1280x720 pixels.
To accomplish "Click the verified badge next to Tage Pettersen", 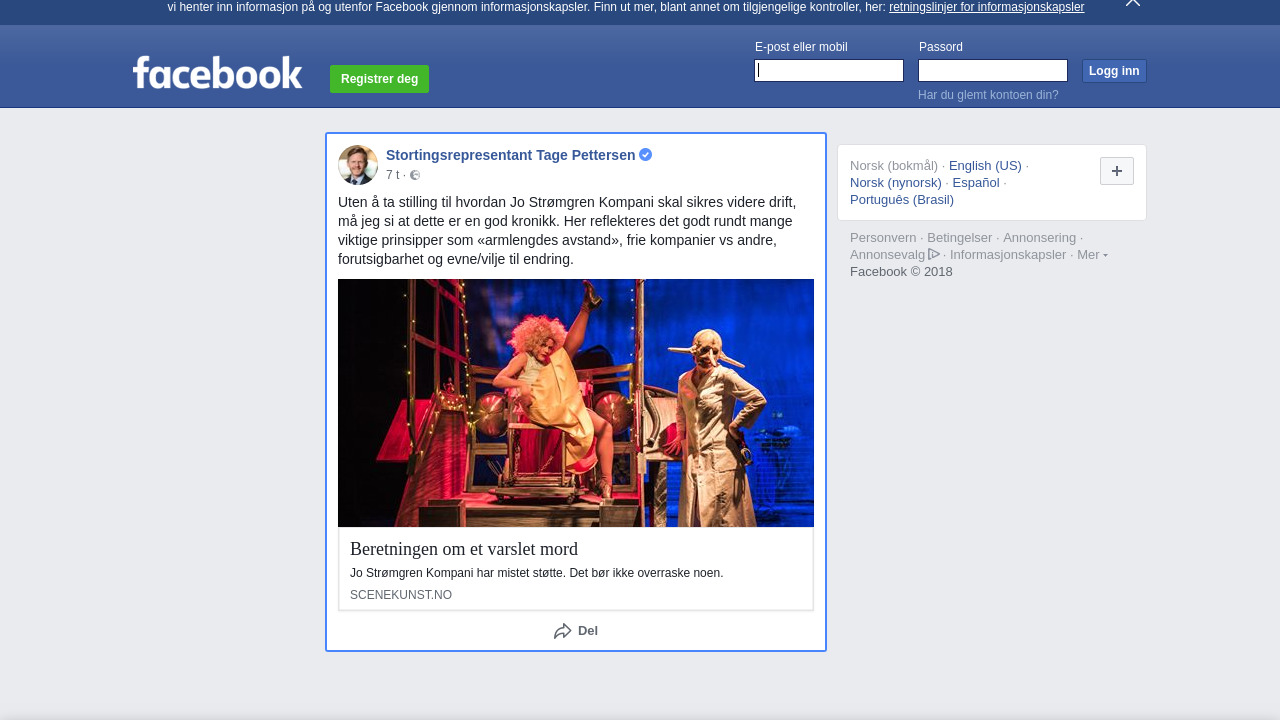I will pos(646,155).
